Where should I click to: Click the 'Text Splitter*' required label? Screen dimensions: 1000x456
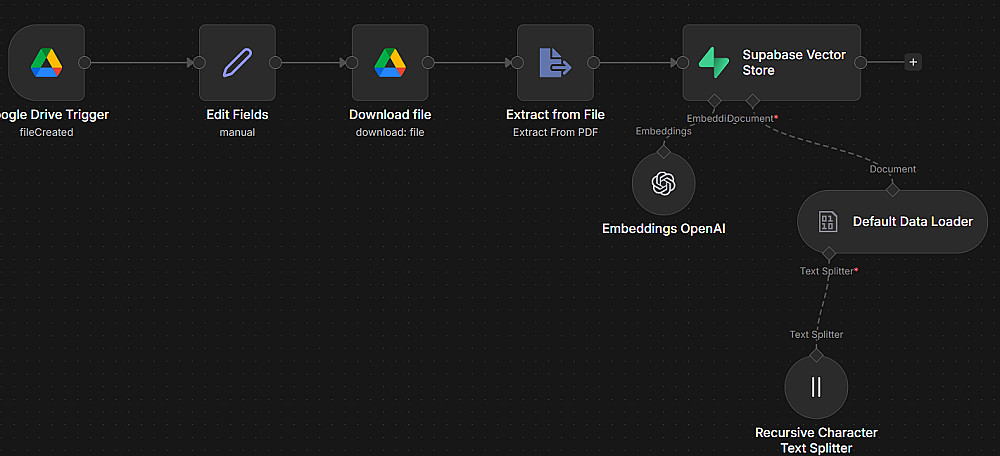point(829,271)
